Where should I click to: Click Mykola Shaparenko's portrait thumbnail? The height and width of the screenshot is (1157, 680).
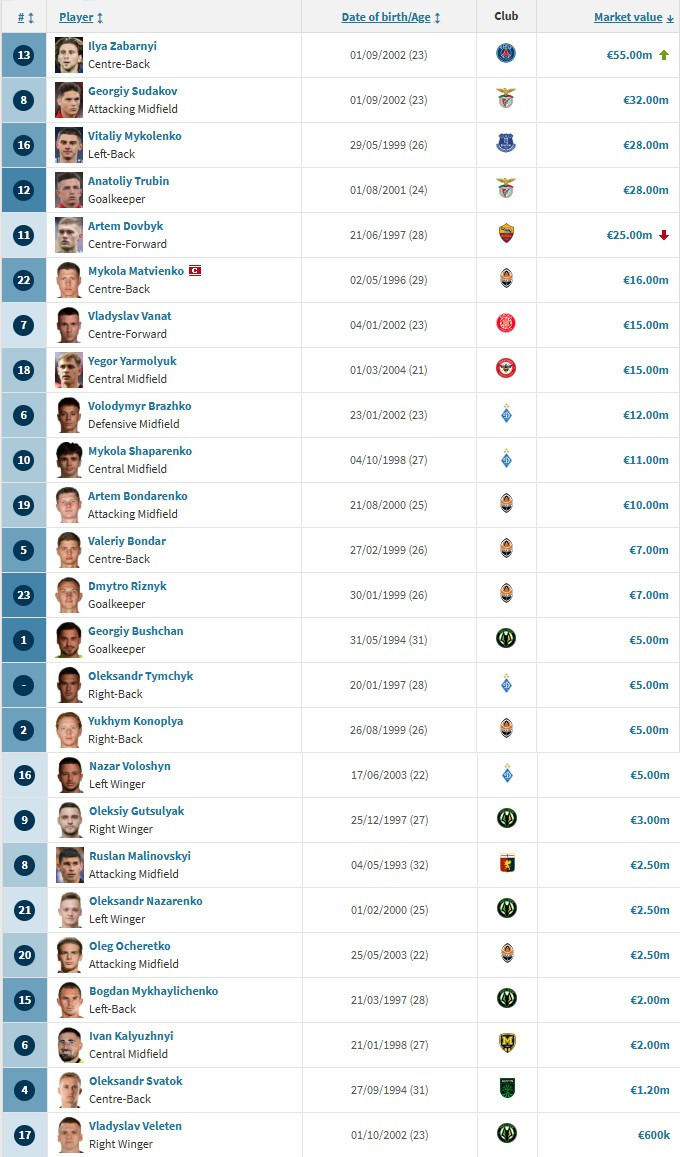(x=69, y=460)
